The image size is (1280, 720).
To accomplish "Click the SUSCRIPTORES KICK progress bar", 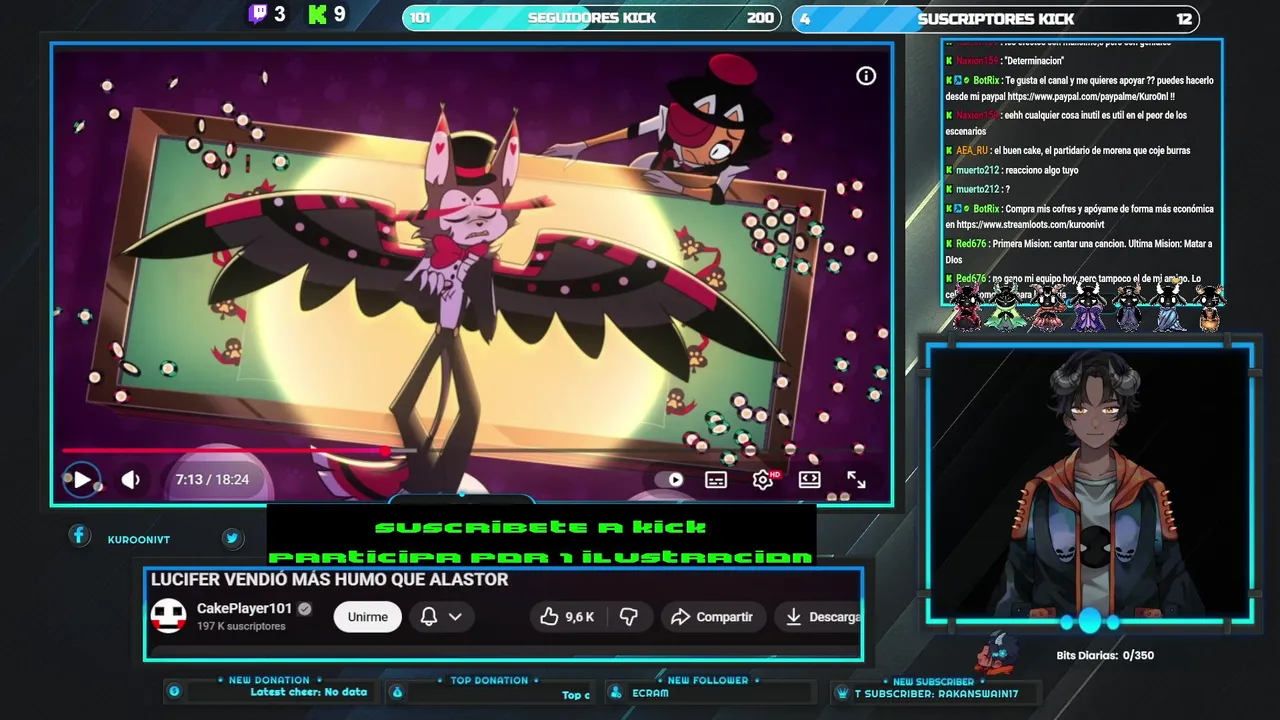I will pyautogui.click(x=995, y=18).
